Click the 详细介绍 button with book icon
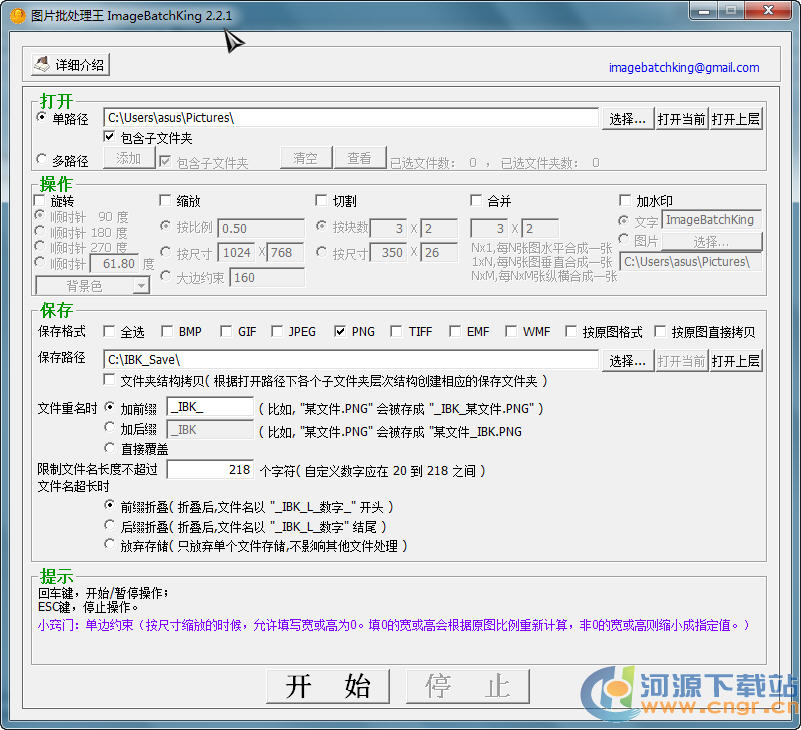801x730 pixels. (70, 65)
